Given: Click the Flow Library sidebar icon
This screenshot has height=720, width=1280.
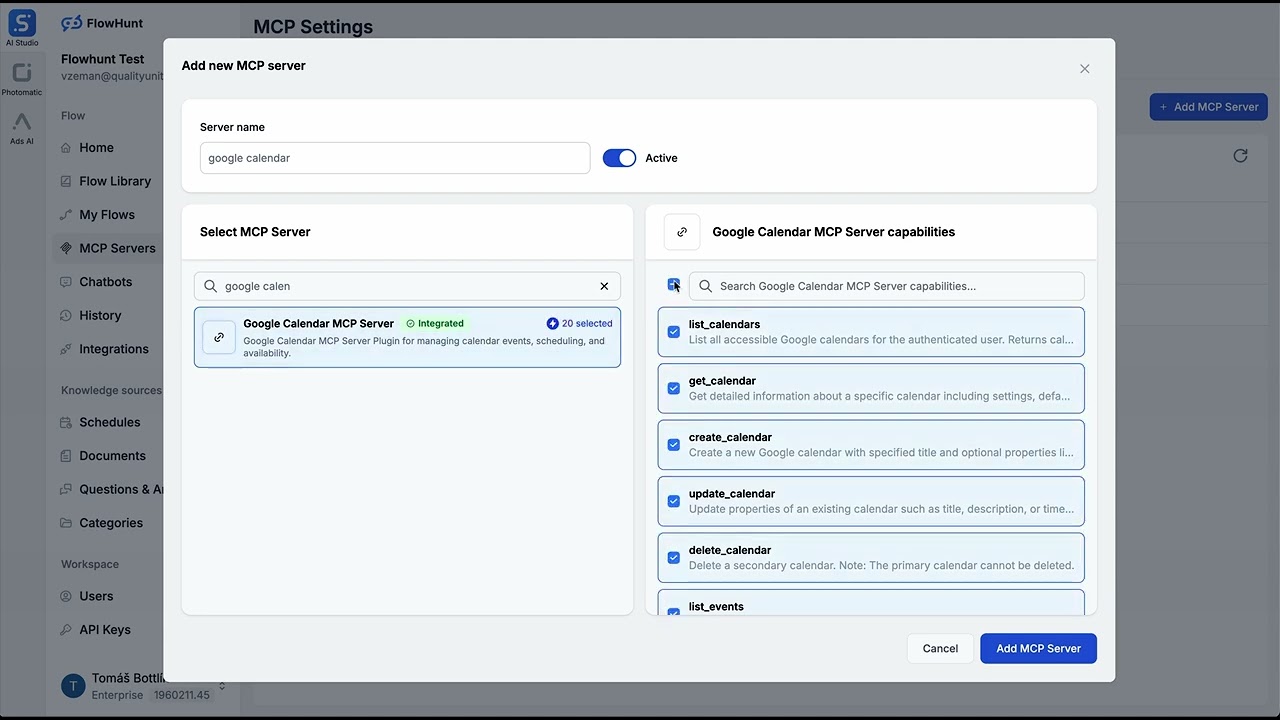Looking at the screenshot, I should point(66,181).
